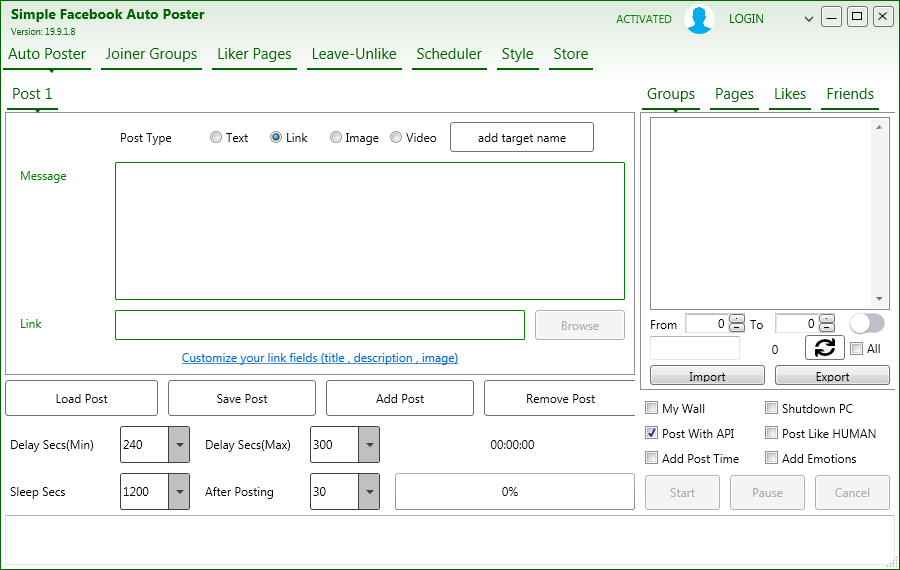Screen dimensions: 900x570
Task: Click the ACTIVATED status label
Action: point(643,19)
